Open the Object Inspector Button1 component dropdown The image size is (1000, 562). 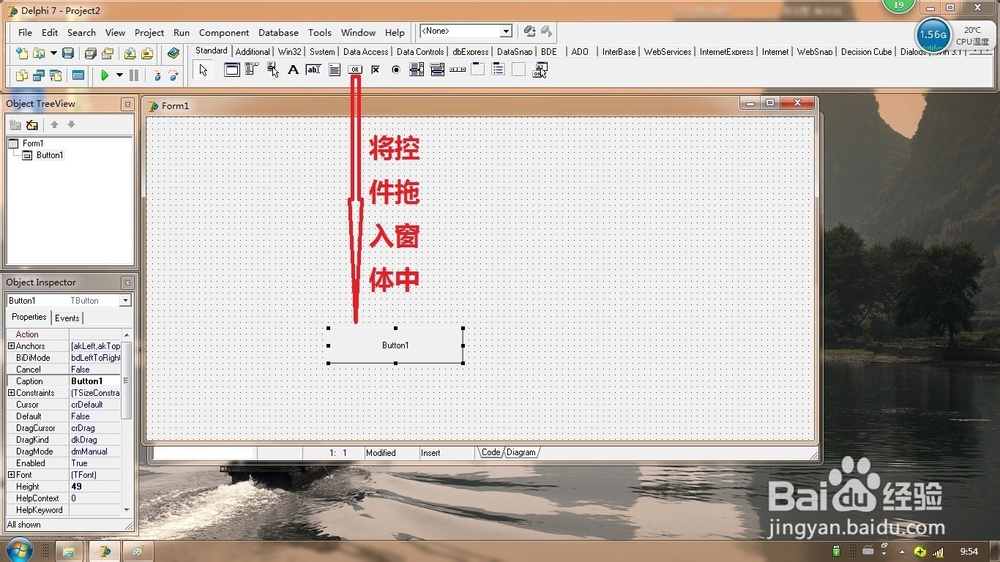(x=125, y=300)
